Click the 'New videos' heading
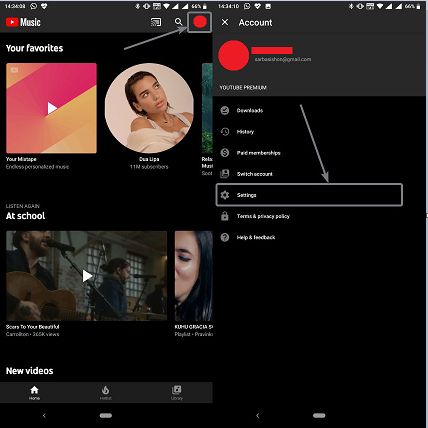Image resolution: width=428 pixels, height=428 pixels. (x=29, y=371)
